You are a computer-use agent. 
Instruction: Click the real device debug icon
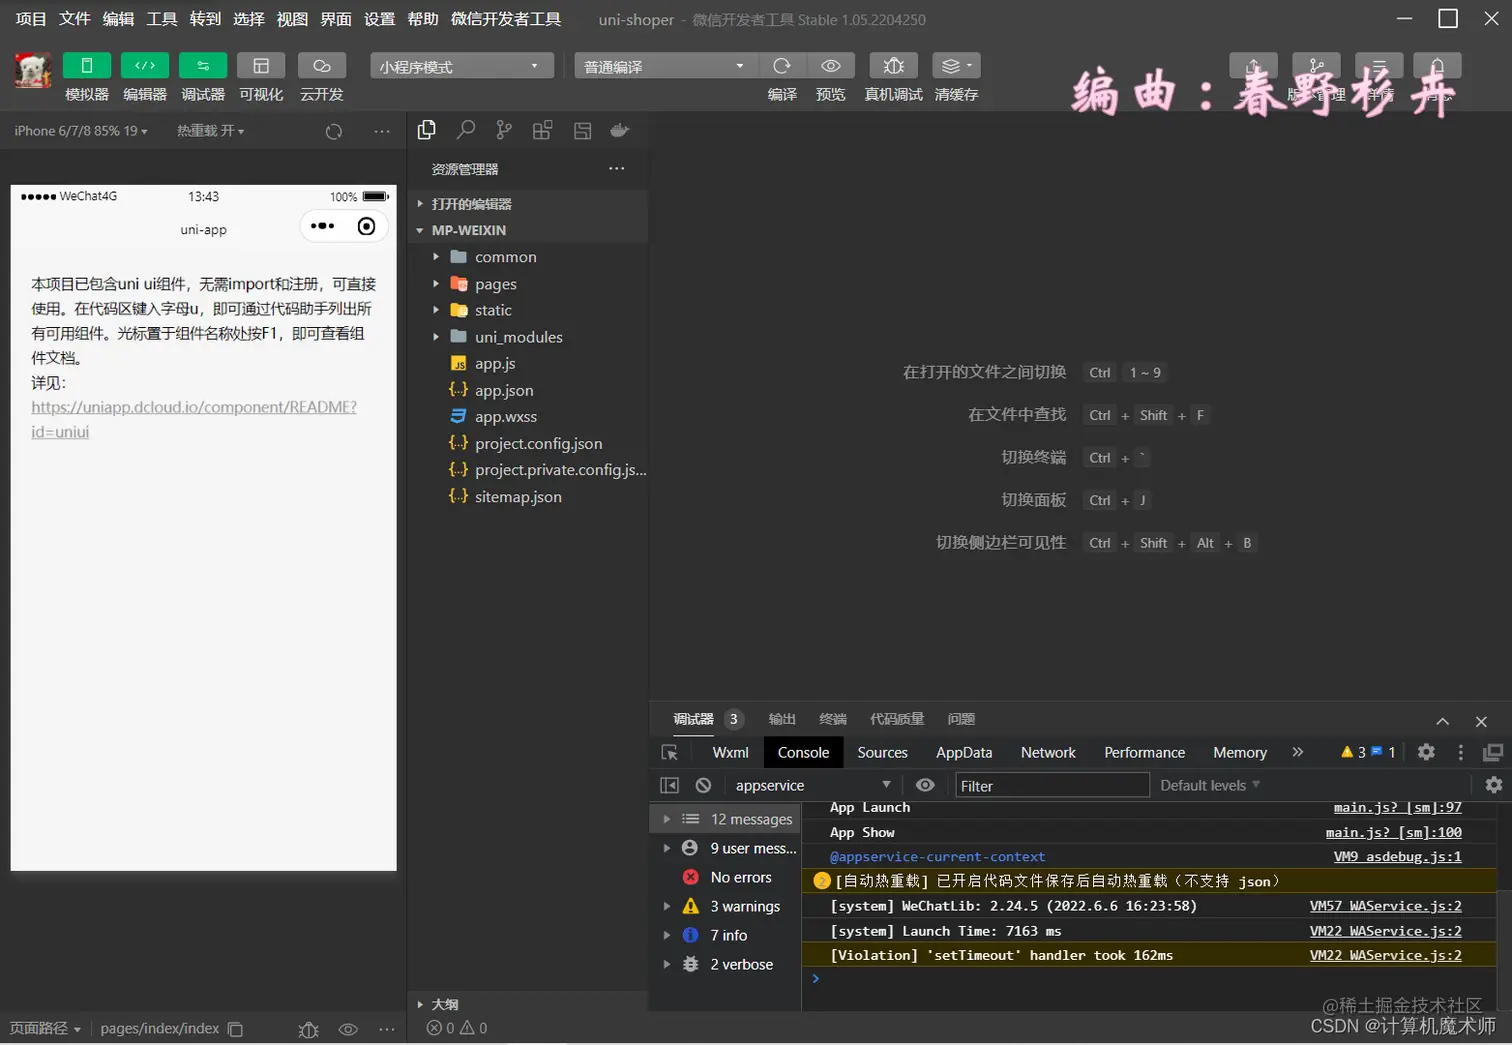coord(894,65)
